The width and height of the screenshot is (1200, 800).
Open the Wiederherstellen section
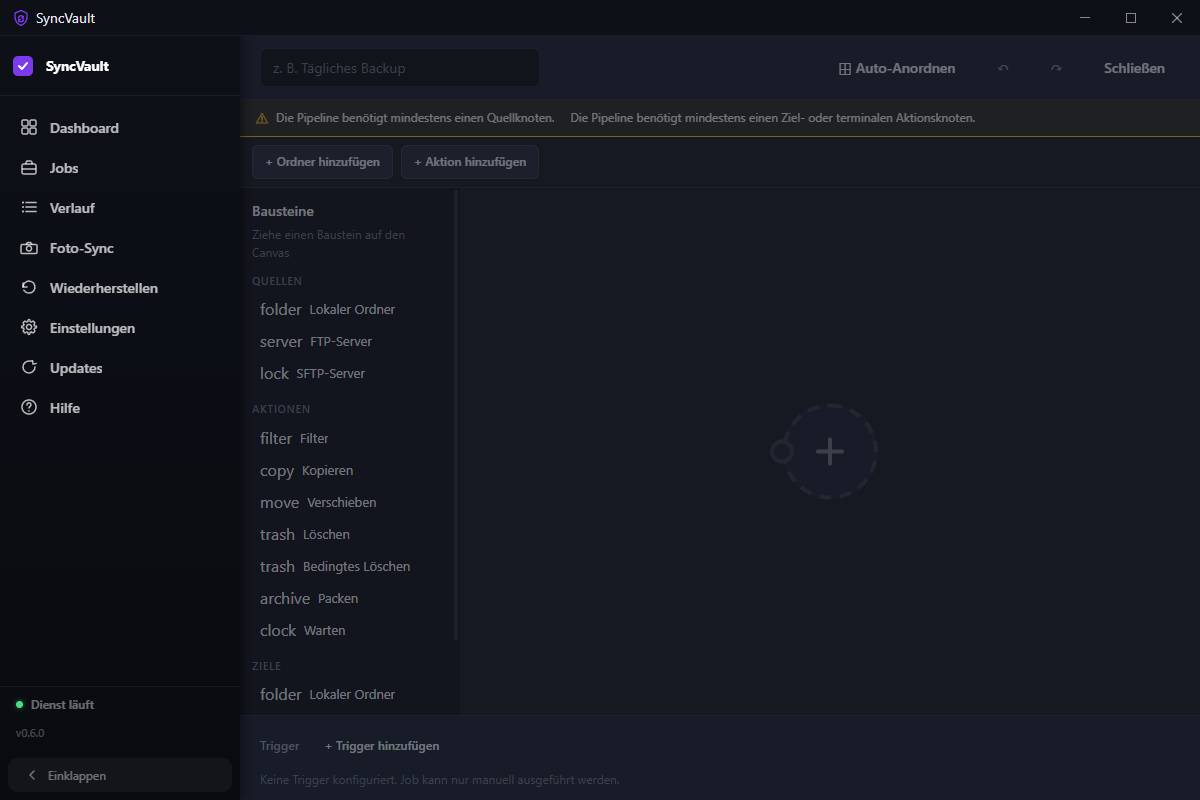click(x=120, y=288)
